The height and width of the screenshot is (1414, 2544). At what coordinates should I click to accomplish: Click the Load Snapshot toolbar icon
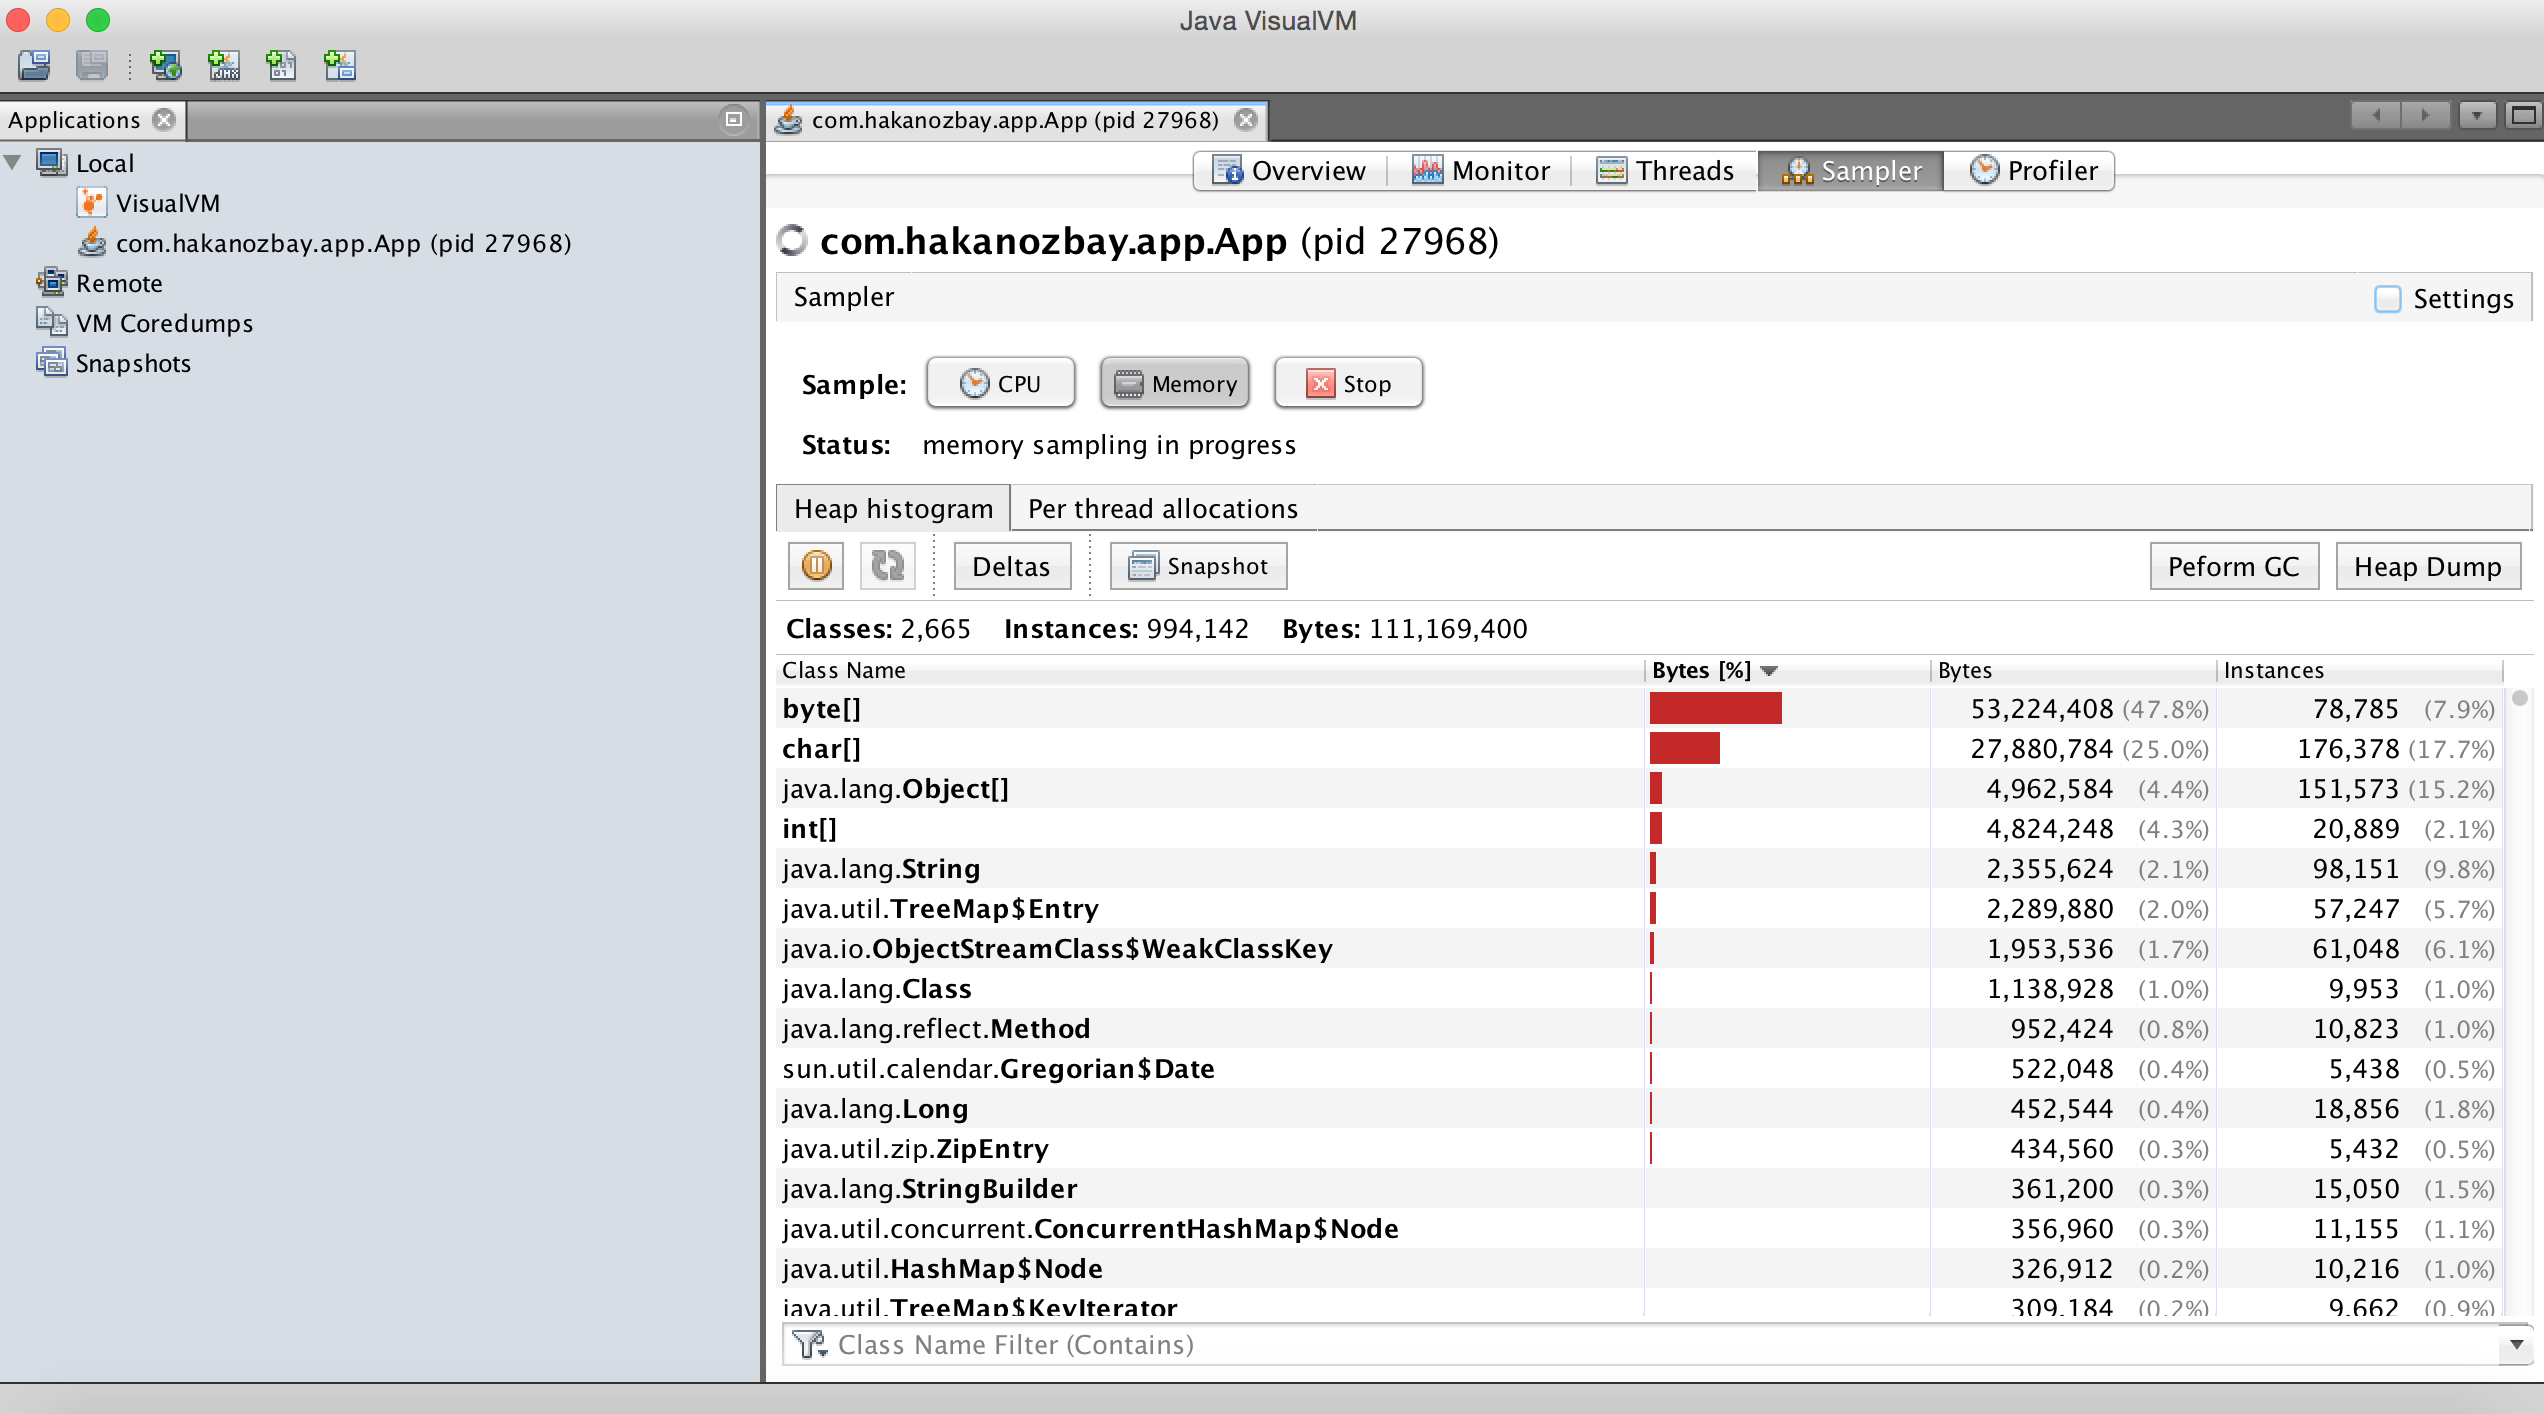point(34,66)
